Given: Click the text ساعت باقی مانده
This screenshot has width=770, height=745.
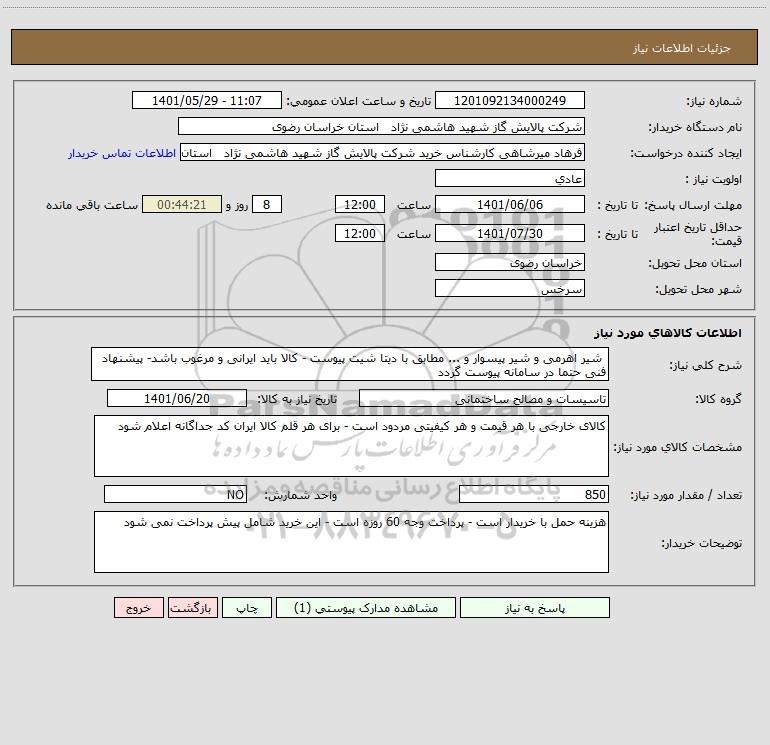Looking at the screenshot, I should pos(92,205).
